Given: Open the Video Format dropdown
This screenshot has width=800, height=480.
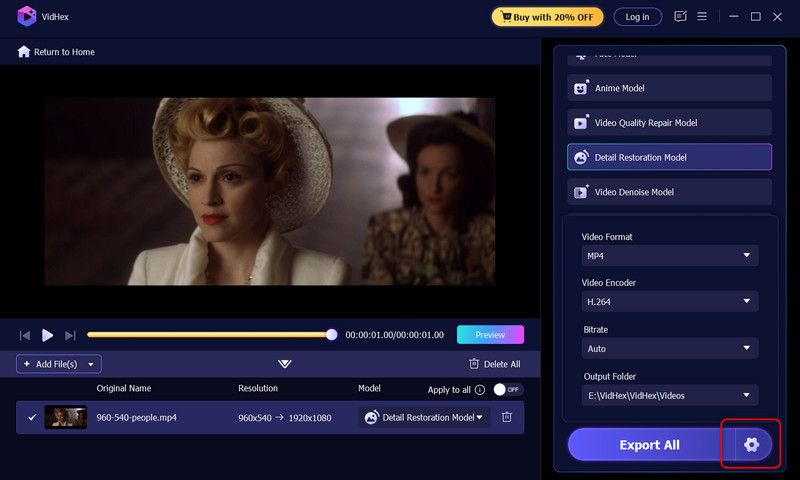Looking at the screenshot, I should [x=670, y=256].
